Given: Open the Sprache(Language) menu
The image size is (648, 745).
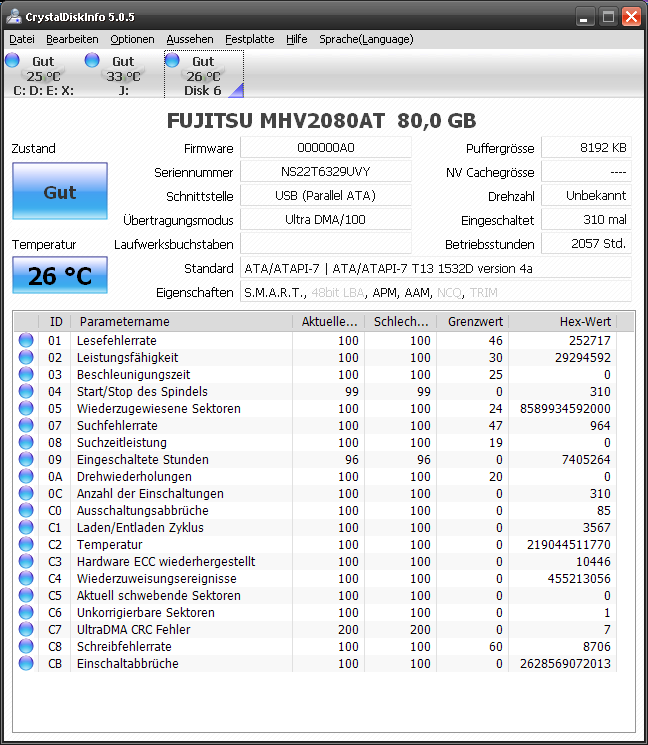Looking at the screenshot, I should tap(366, 39).
